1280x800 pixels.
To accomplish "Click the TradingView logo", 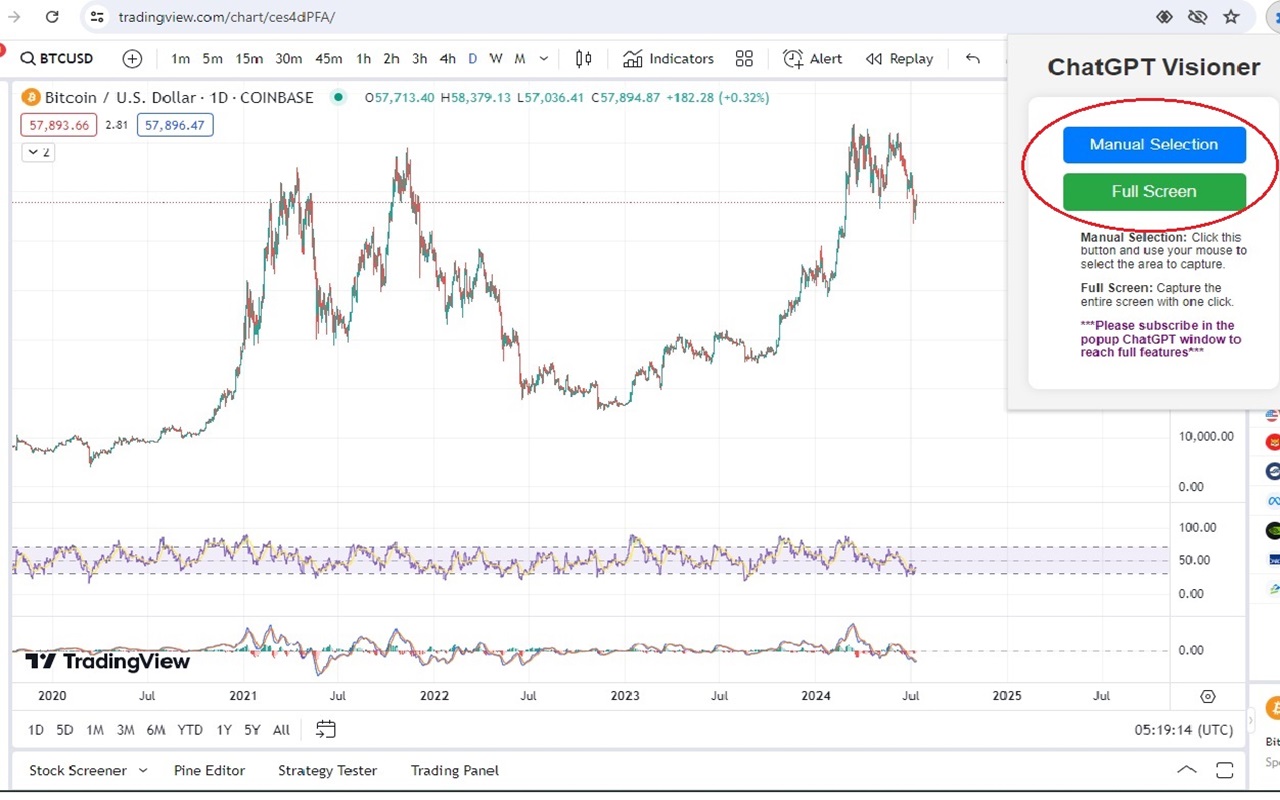I will tap(107, 661).
